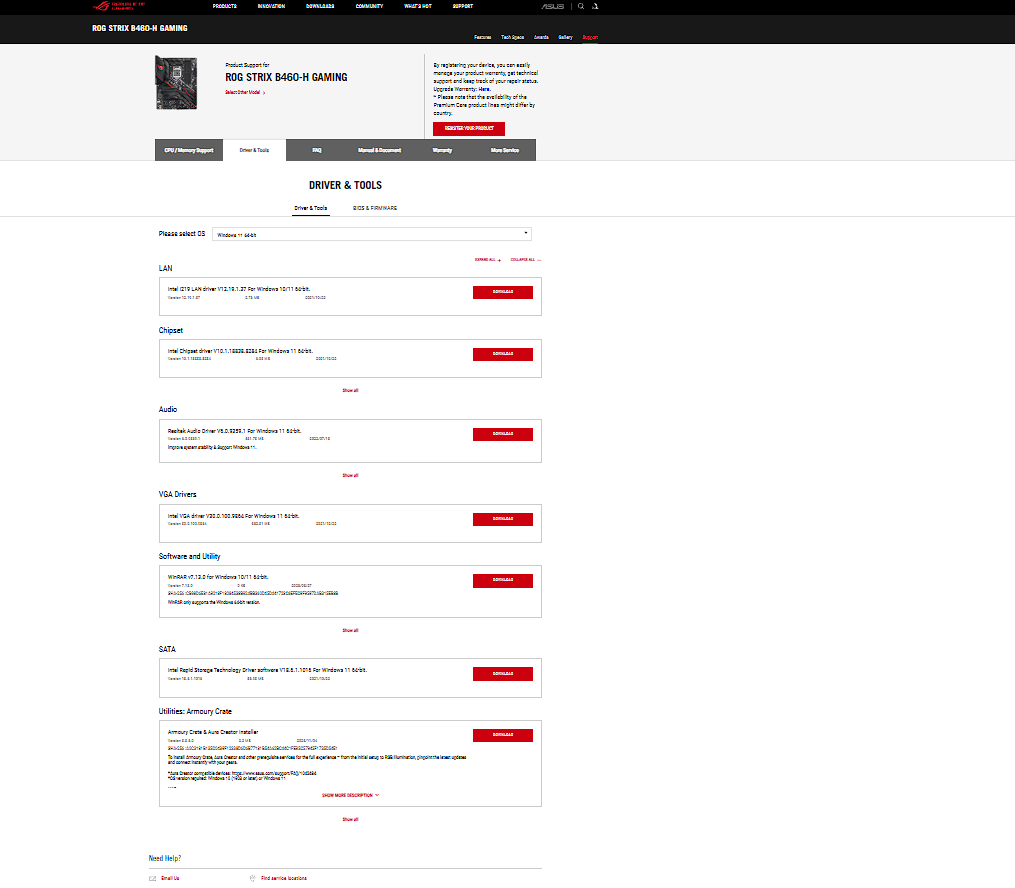This screenshot has height=888, width=1015.
Task: Go to the Features product tab
Action: point(482,37)
